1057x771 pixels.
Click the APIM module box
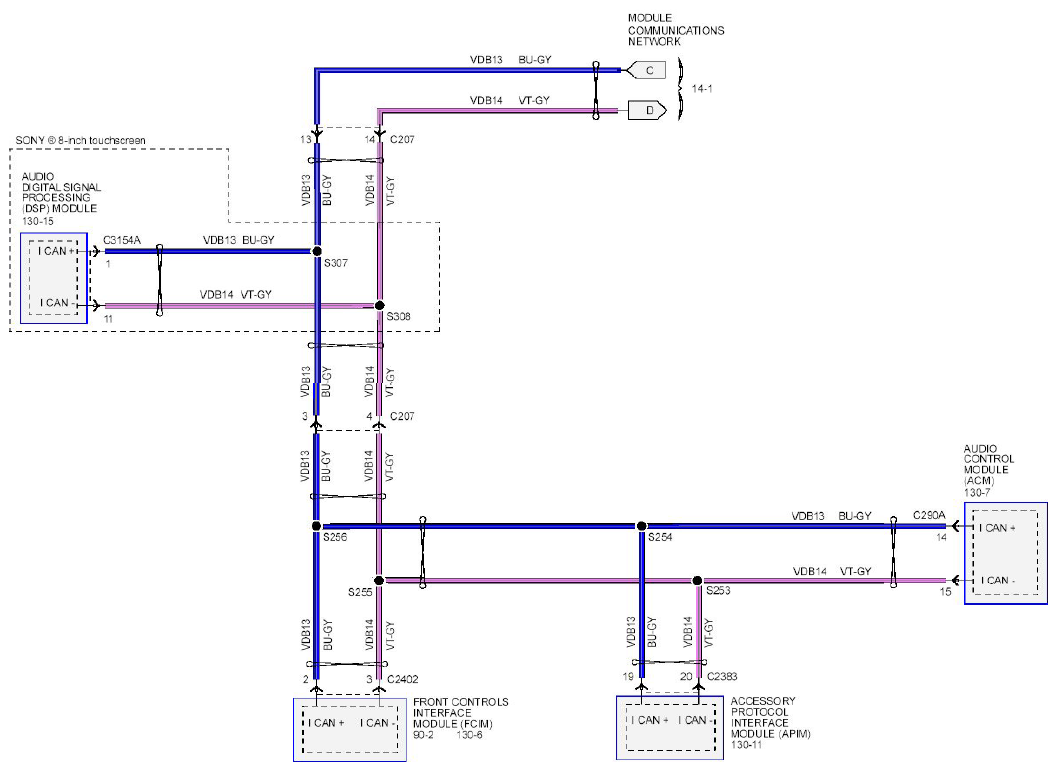pos(670,728)
